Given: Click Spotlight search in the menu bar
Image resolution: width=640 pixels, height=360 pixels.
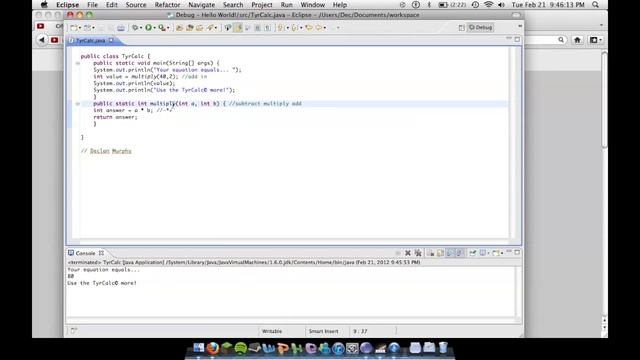Looking at the screenshot, I should click(x=596, y=5).
